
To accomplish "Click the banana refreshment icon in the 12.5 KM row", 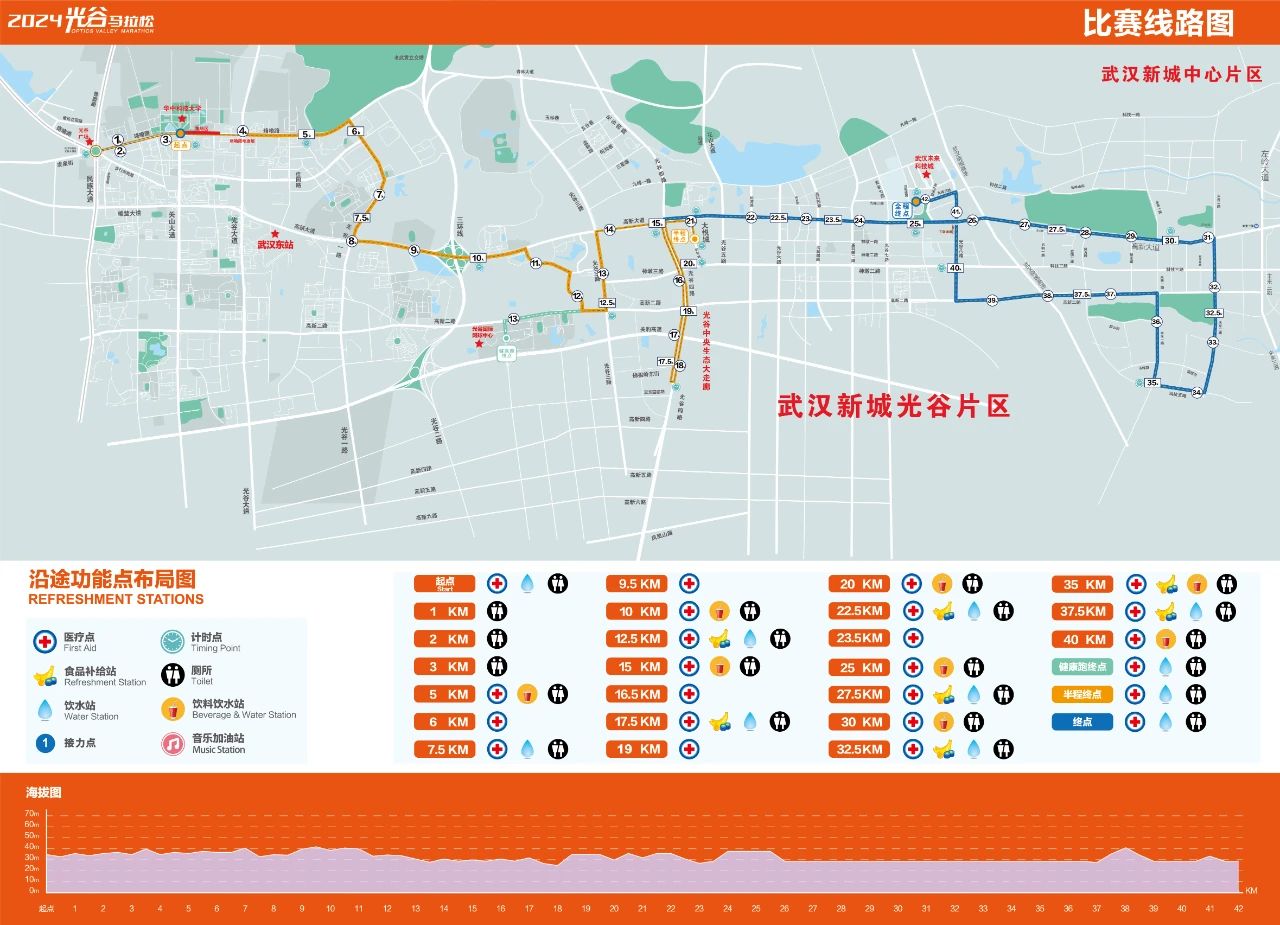I will 719,639.
